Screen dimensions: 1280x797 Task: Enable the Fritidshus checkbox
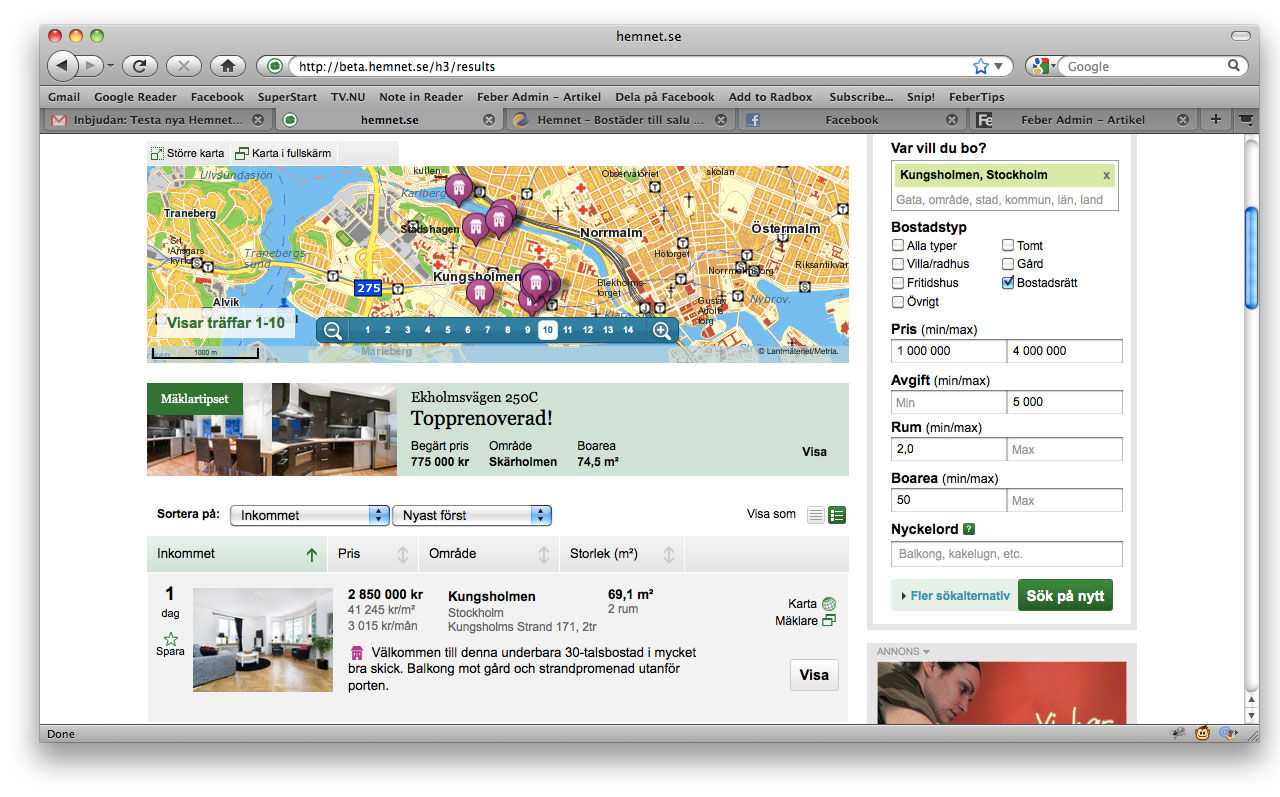tap(898, 283)
